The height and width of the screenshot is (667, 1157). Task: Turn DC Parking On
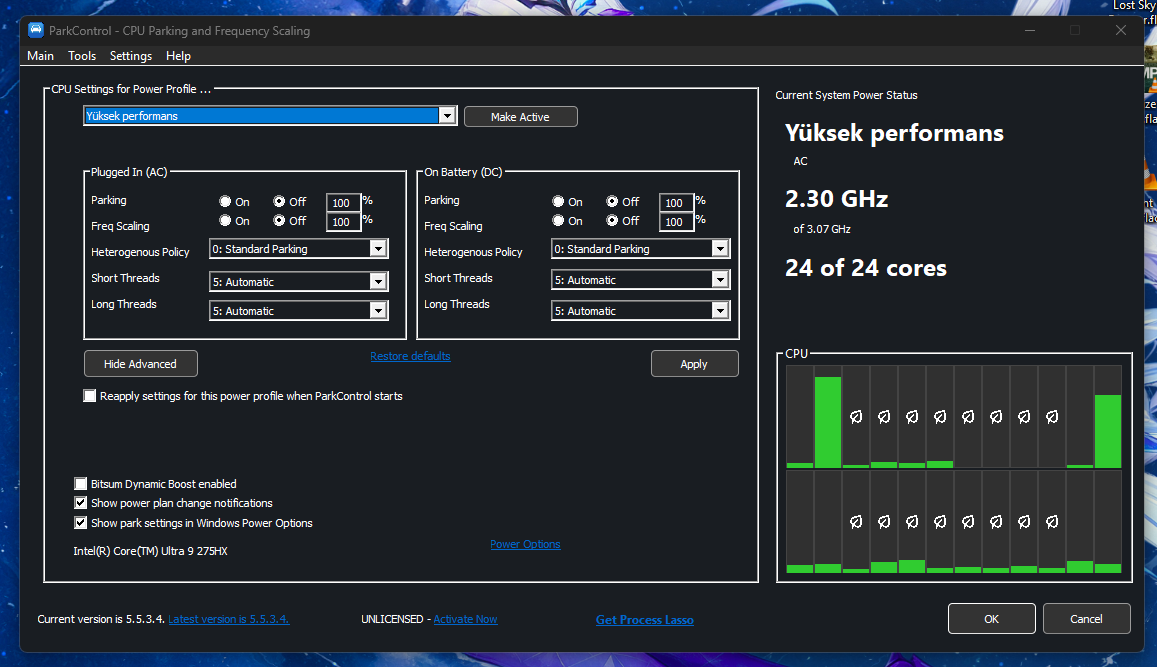(x=559, y=201)
